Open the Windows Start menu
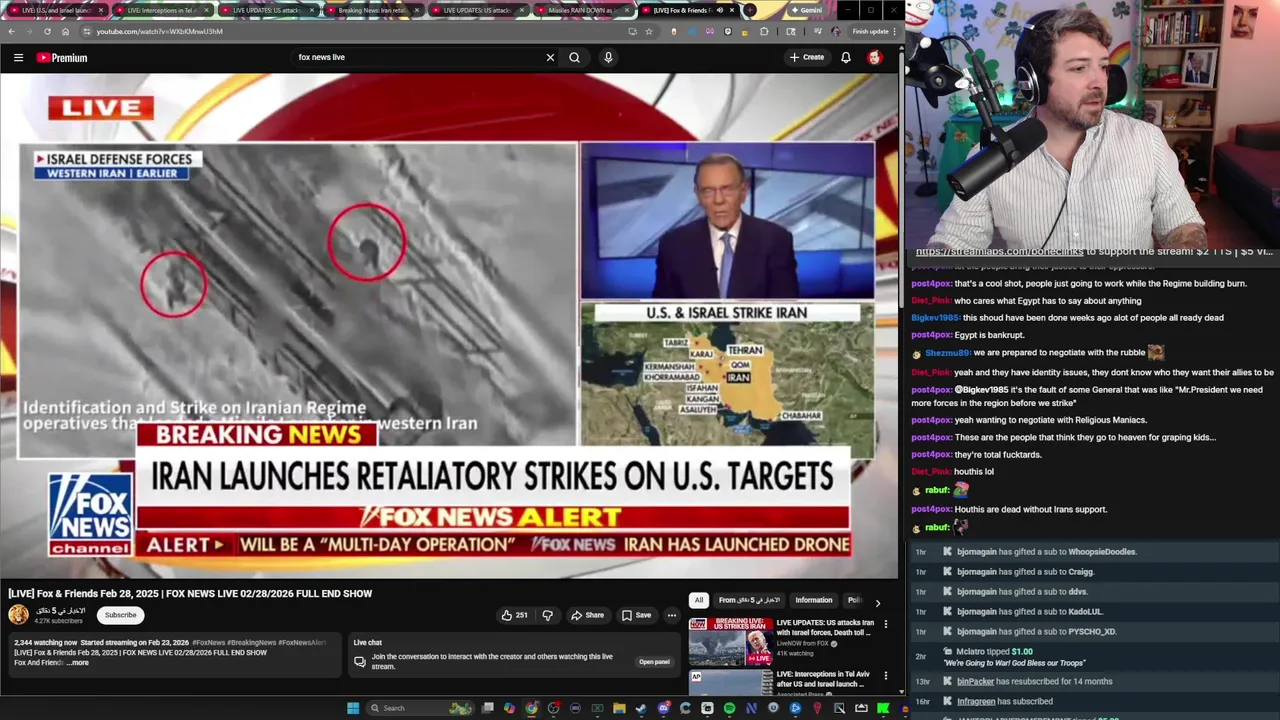 pyautogui.click(x=352, y=708)
